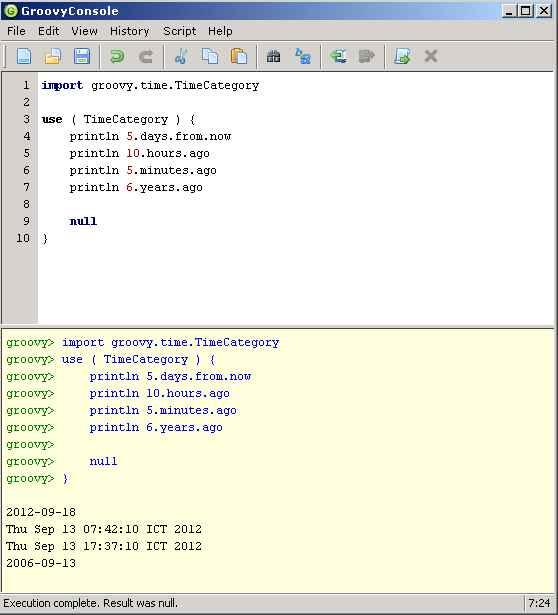The height and width of the screenshot is (615, 558).
Task: Click the Paste clipboard icon
Action: coord(239,56)
